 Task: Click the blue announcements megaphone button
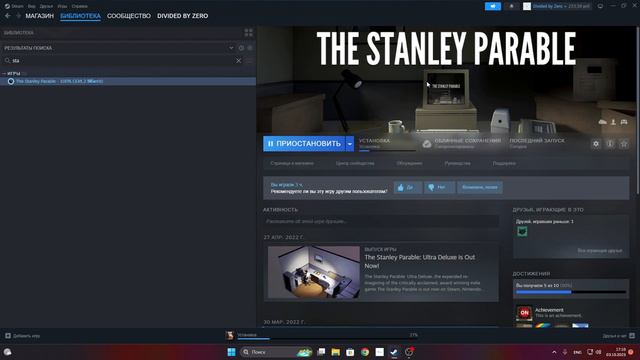coord(493,6)
